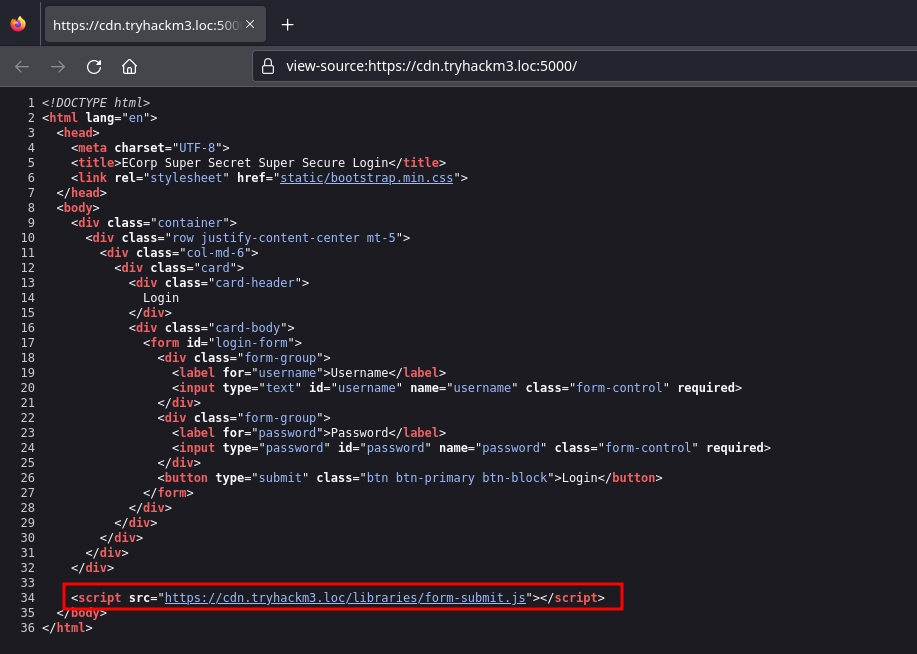
Task: Click the padlock site security icon
Action: (x=267, y=67)
